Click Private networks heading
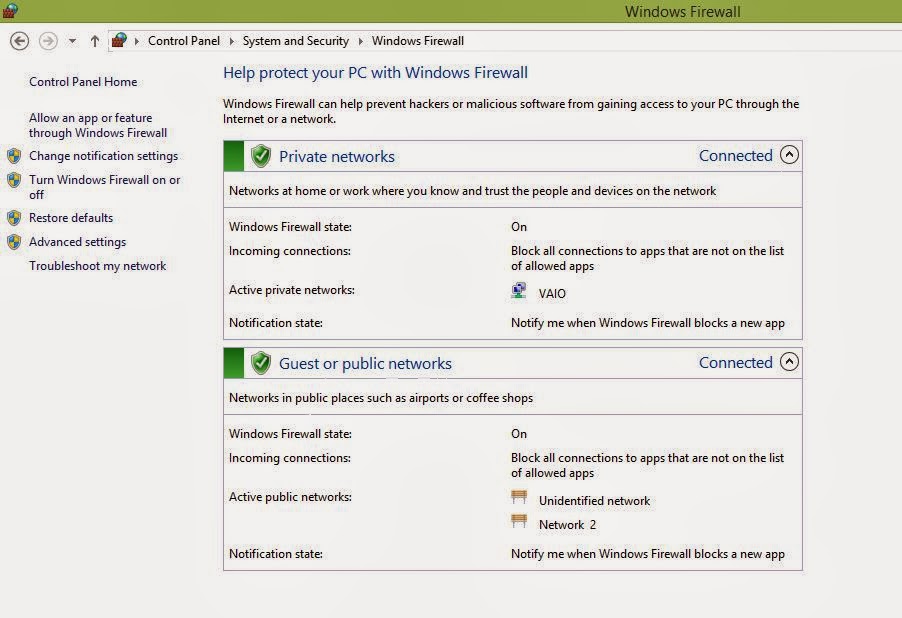The height and width of the screenshot is (618, 902). click(x=337, y=157)
